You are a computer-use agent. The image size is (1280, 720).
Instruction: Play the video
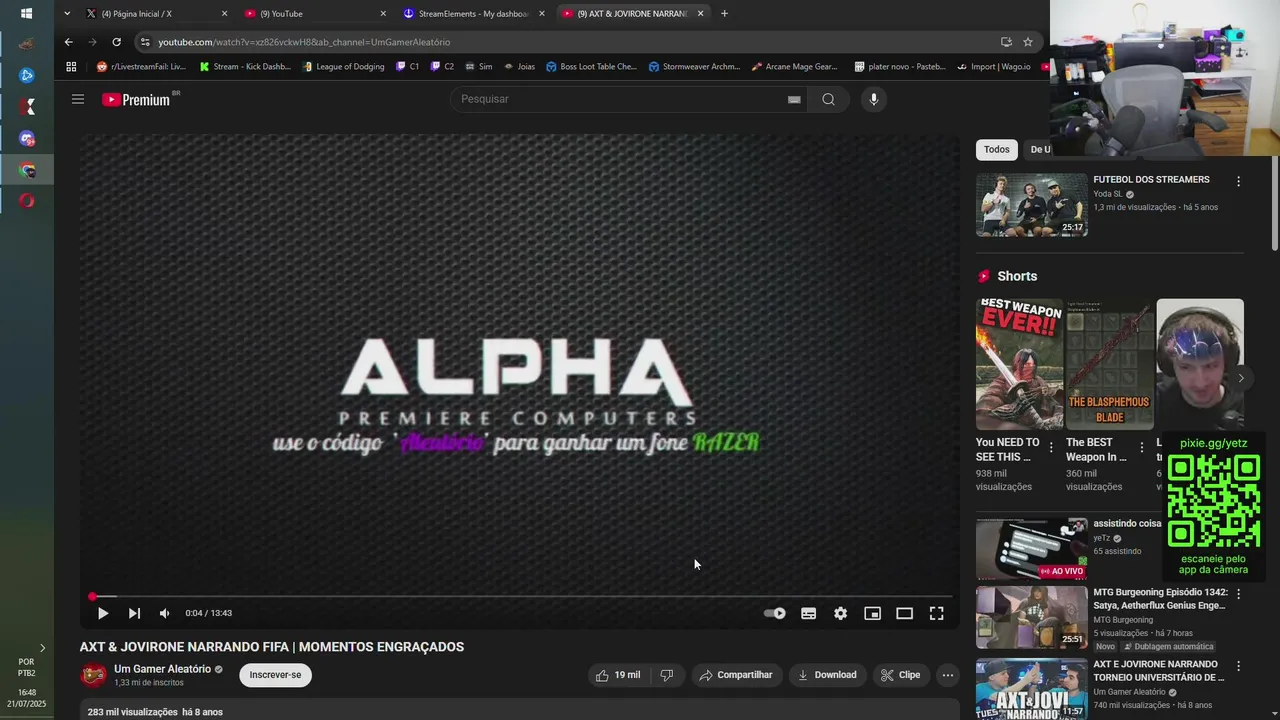pos(102,613)
